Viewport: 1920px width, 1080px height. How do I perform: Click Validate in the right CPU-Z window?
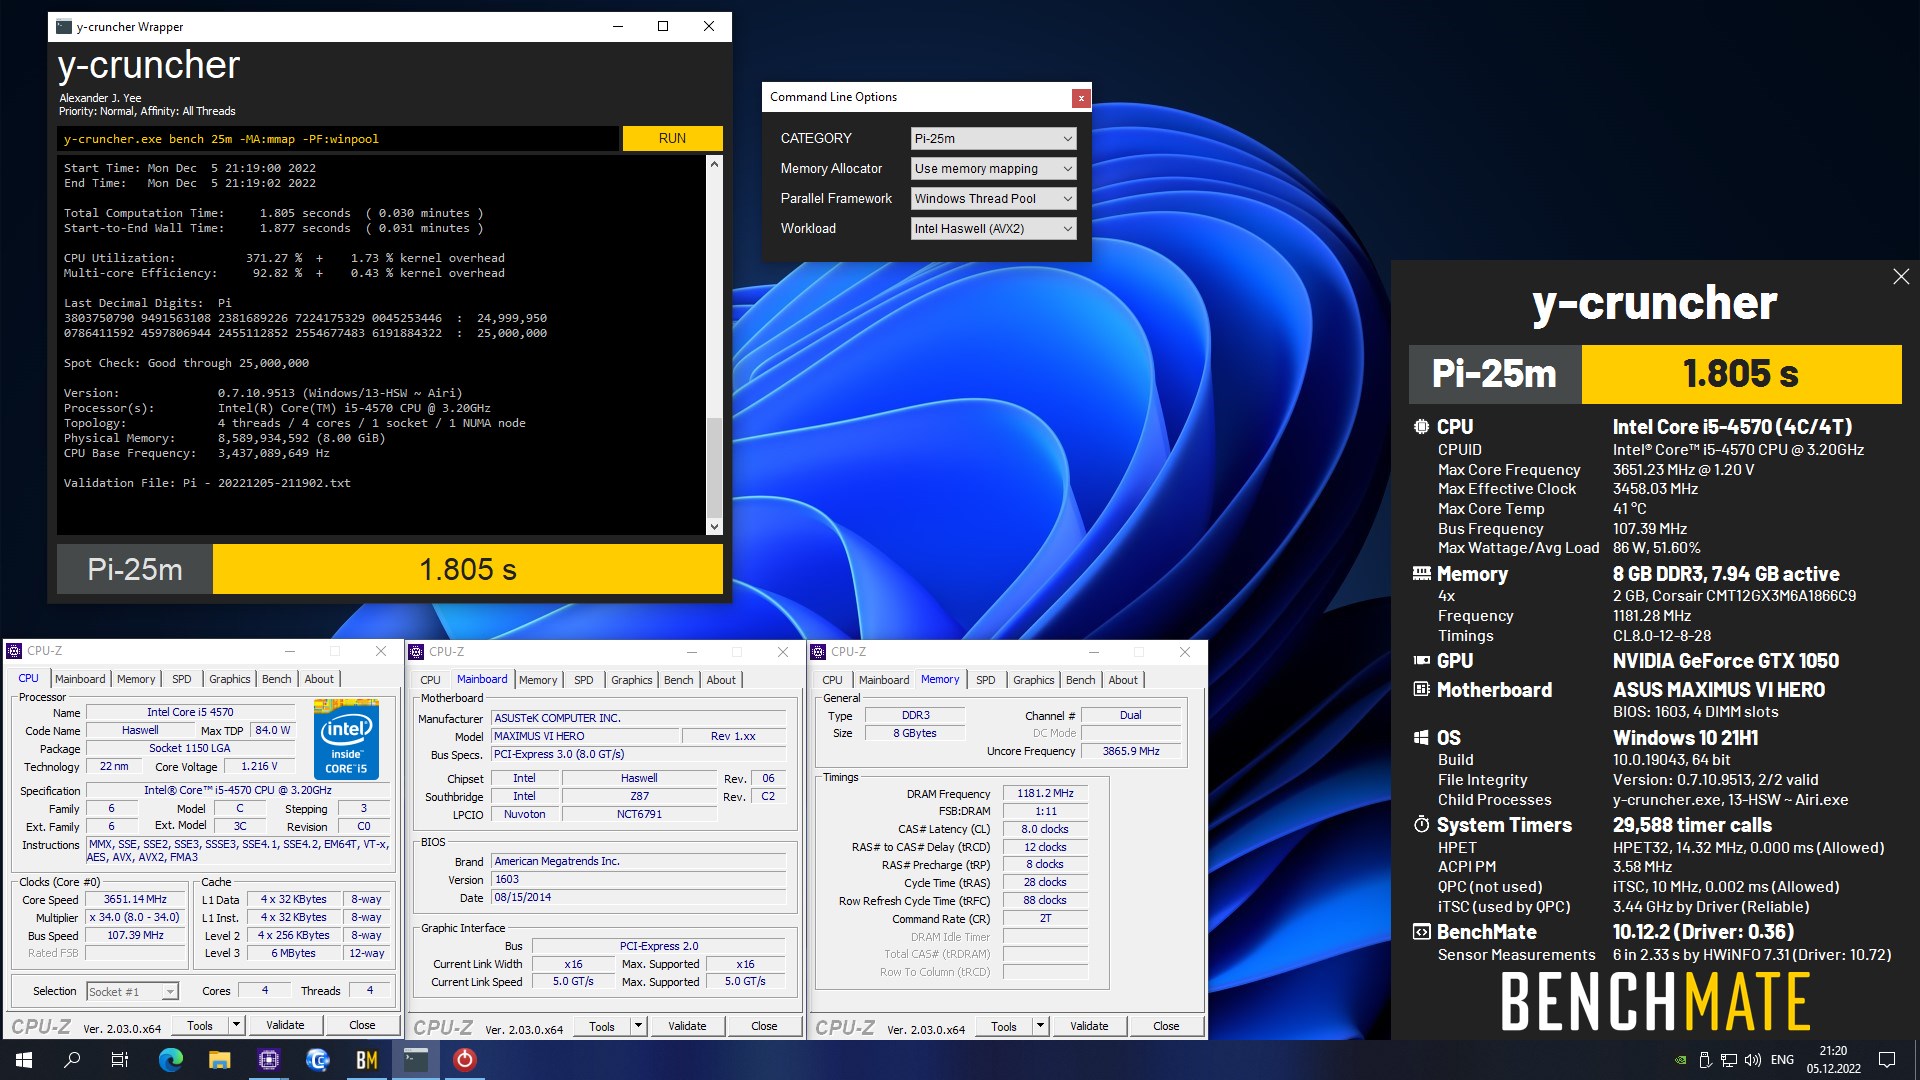[x=1089, y=1026]
